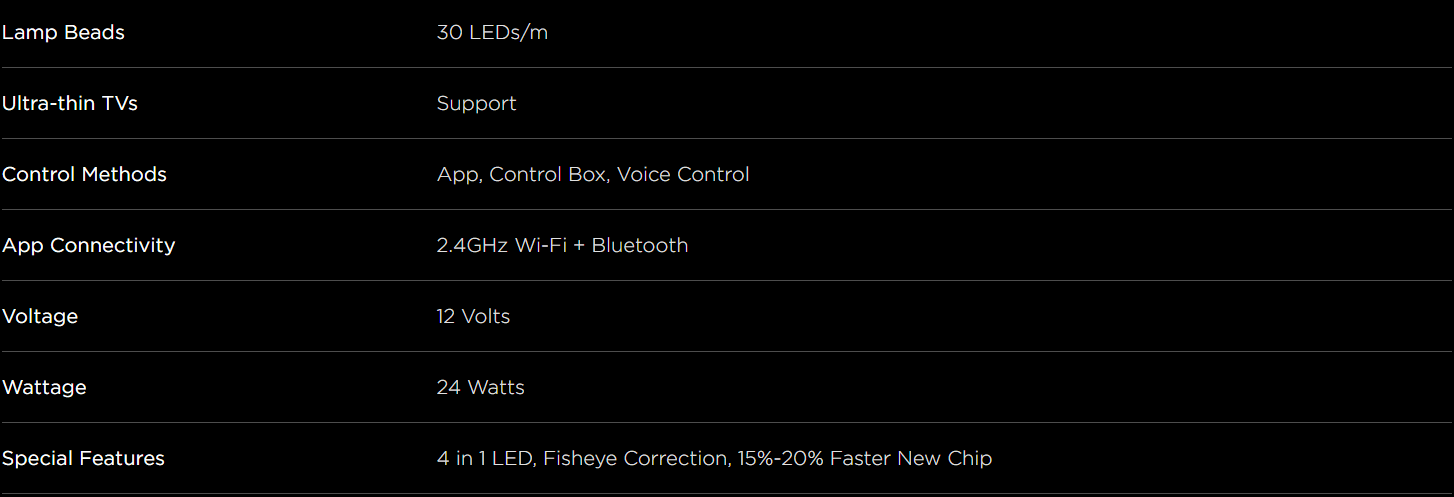The height and width of the screenshot is (497, 1454).
Task: Select Control Box in the methods list
Action: (x=547, y=174)
